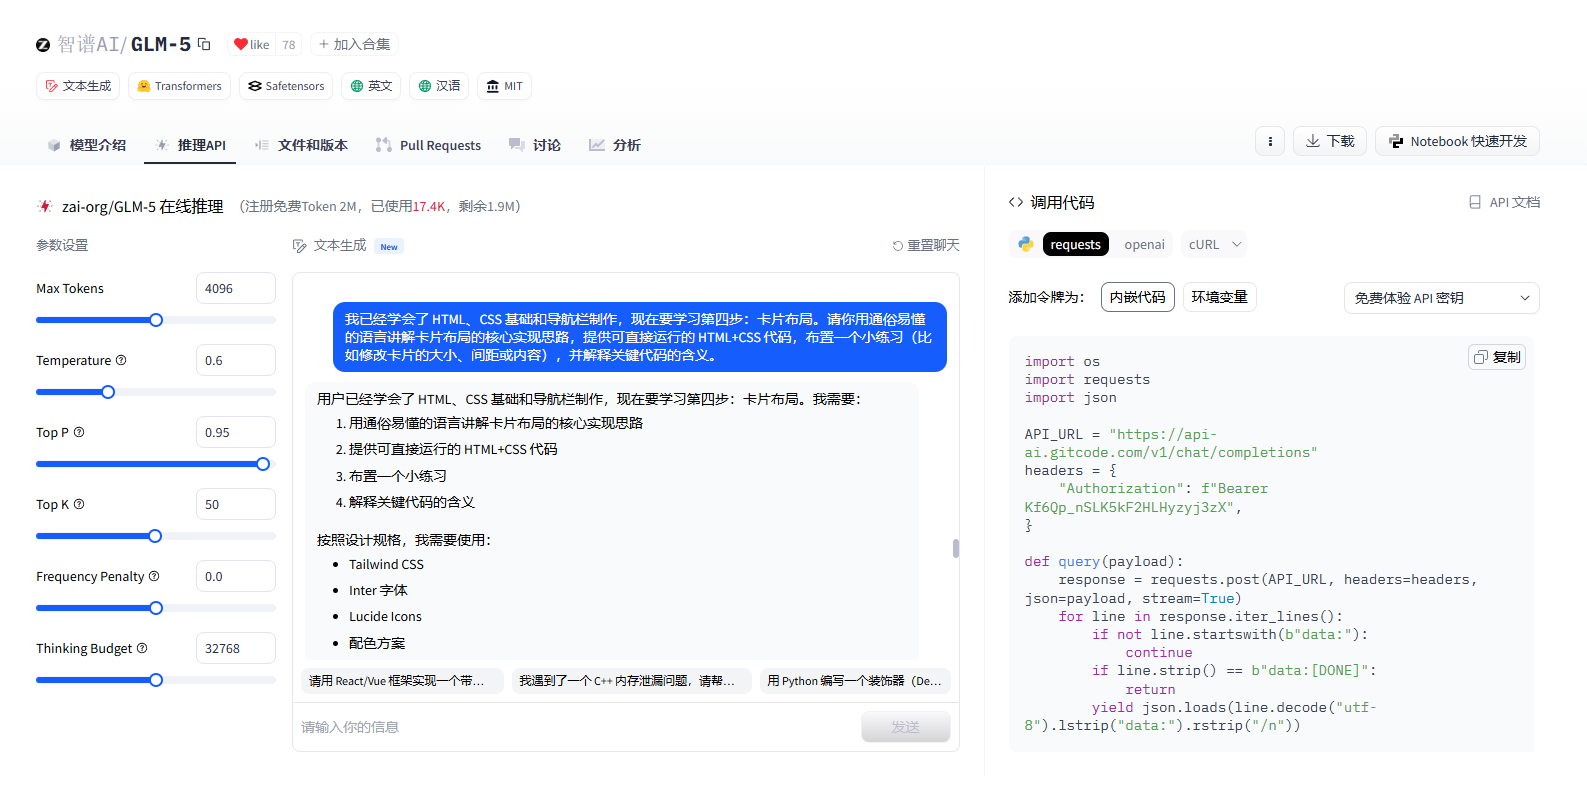Copy the model name GLM-5
Viewport: 1587px width, 790px height.
pos(204,44)
